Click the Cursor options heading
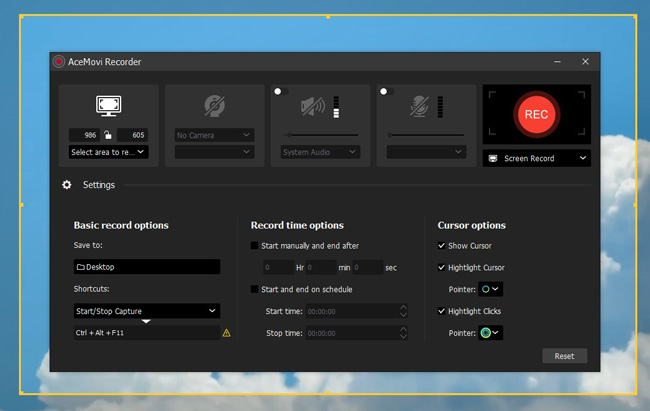Image resolution: width=650 pixels, height=411 pixels. pyautogui.click(x=472, y=225)
